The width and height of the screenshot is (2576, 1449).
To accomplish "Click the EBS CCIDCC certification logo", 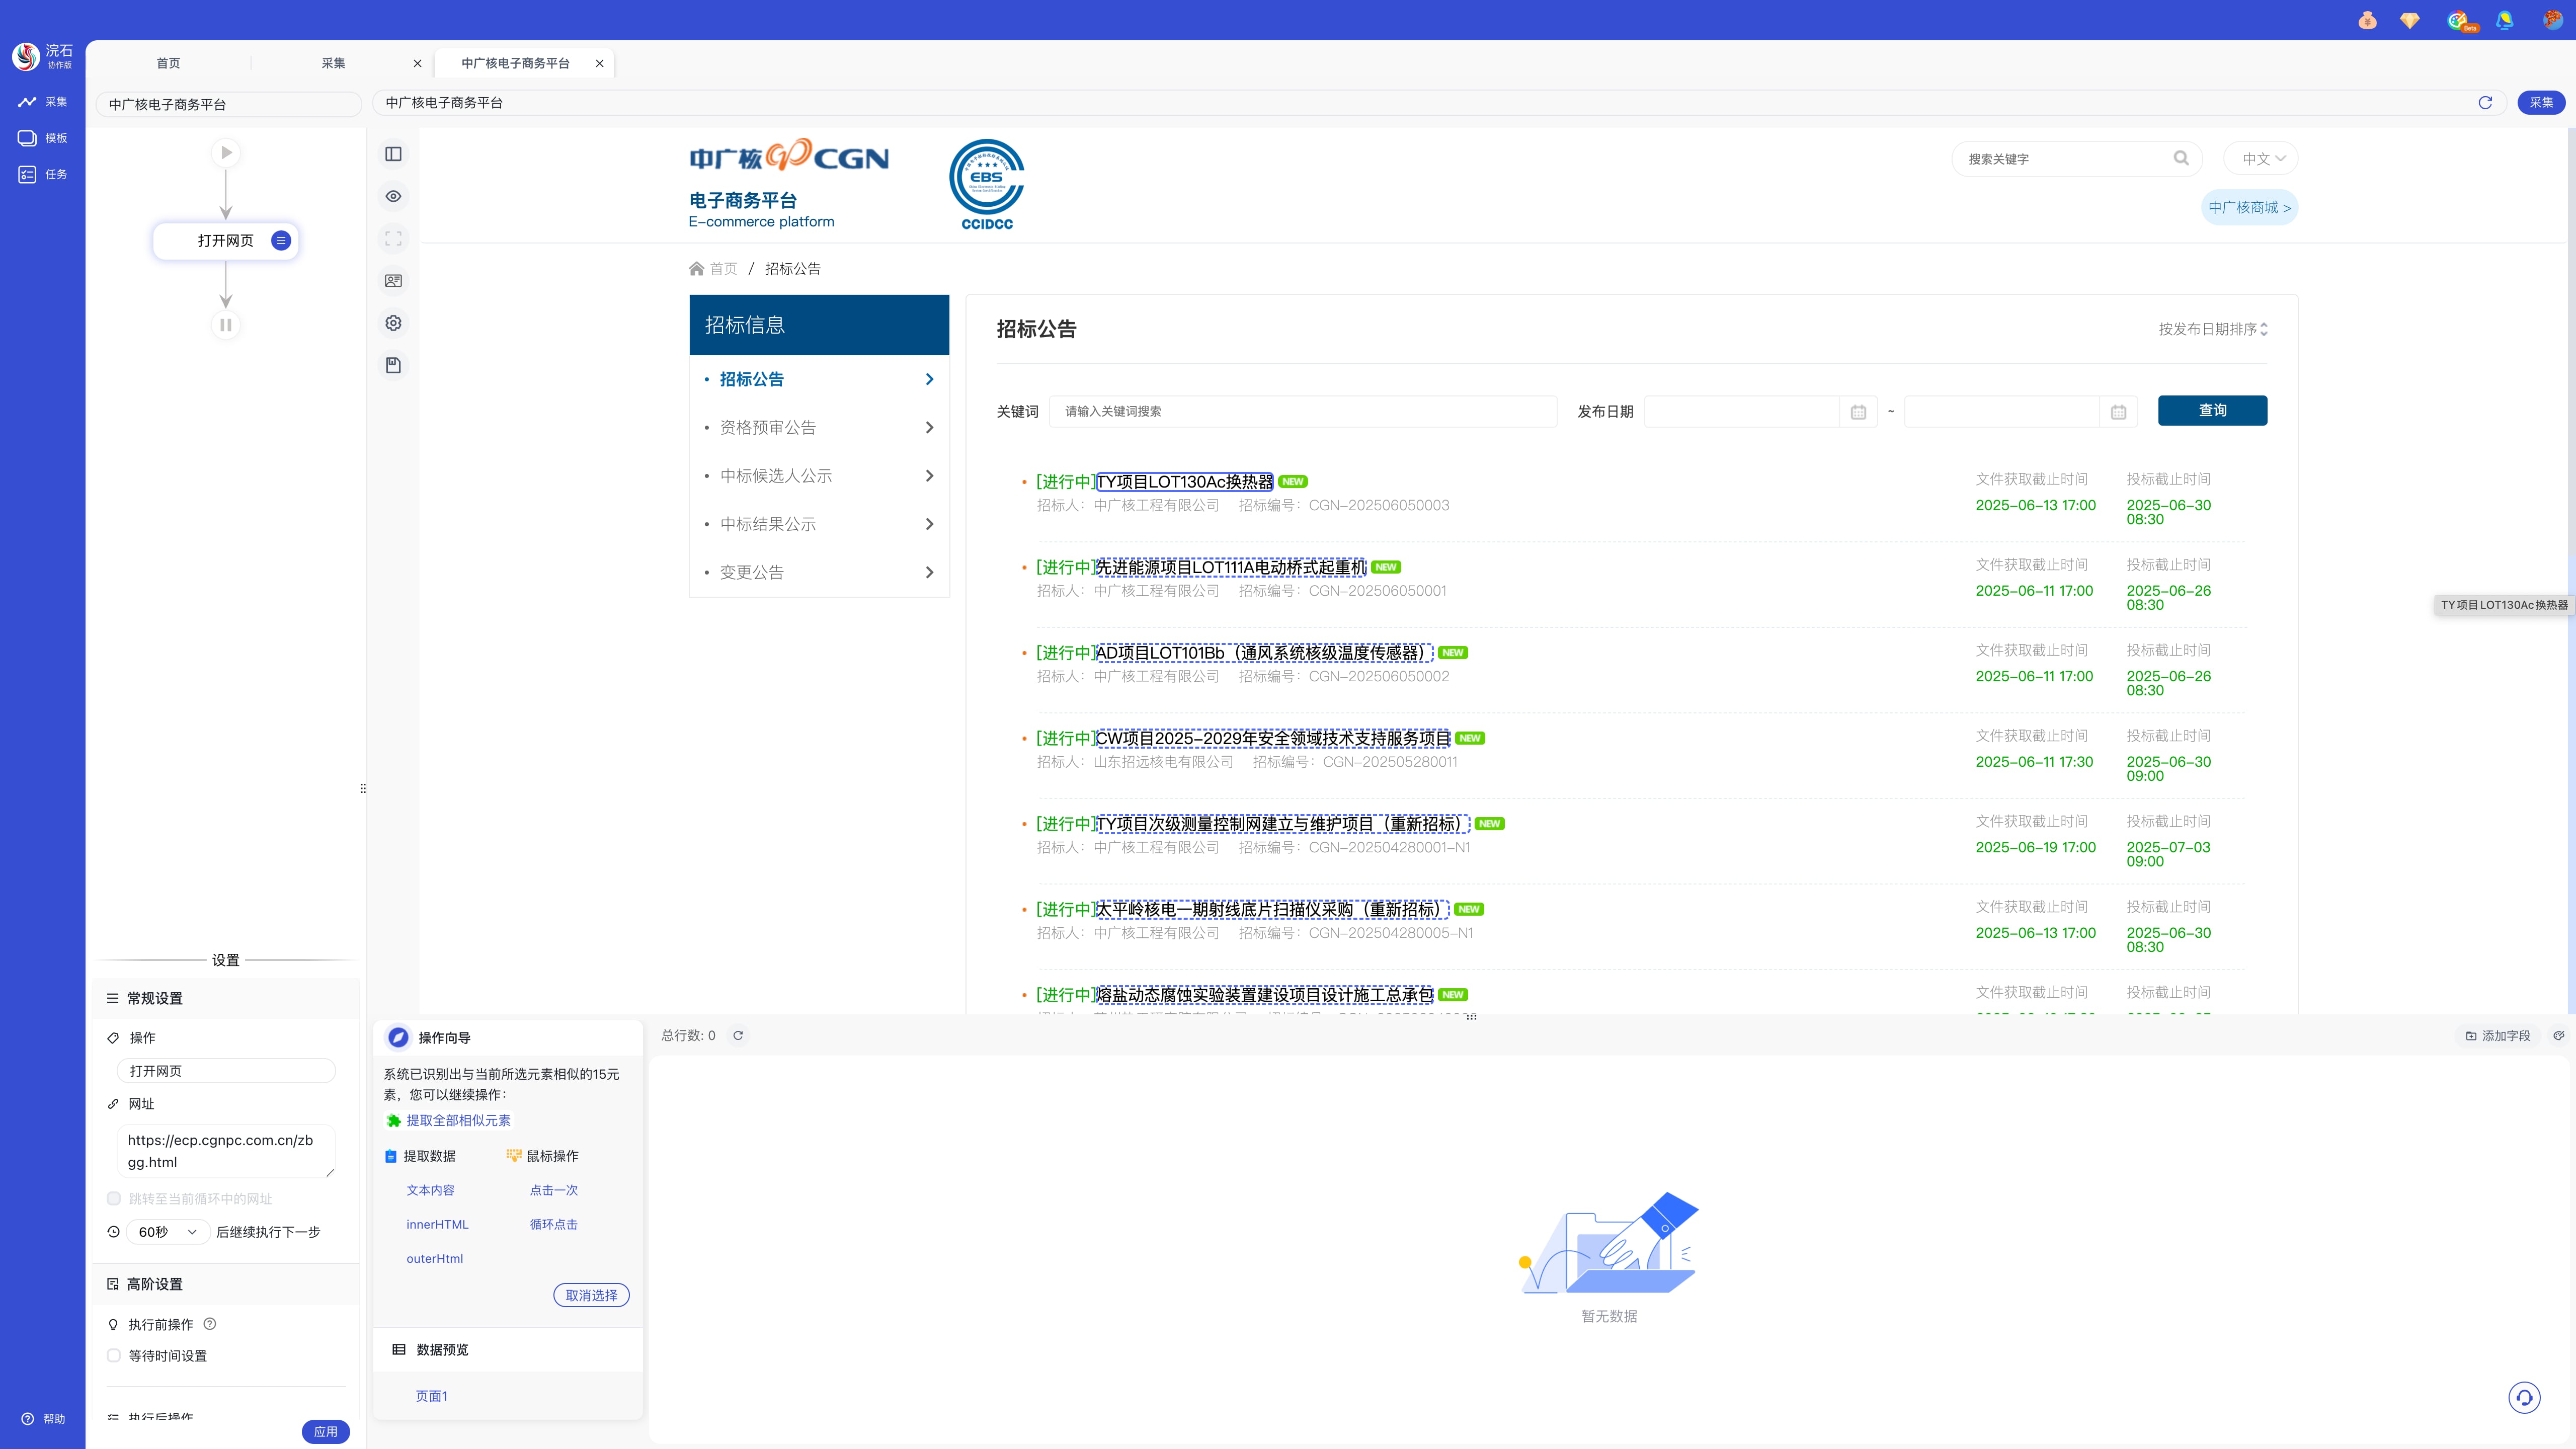I will (x=987, y=185).
